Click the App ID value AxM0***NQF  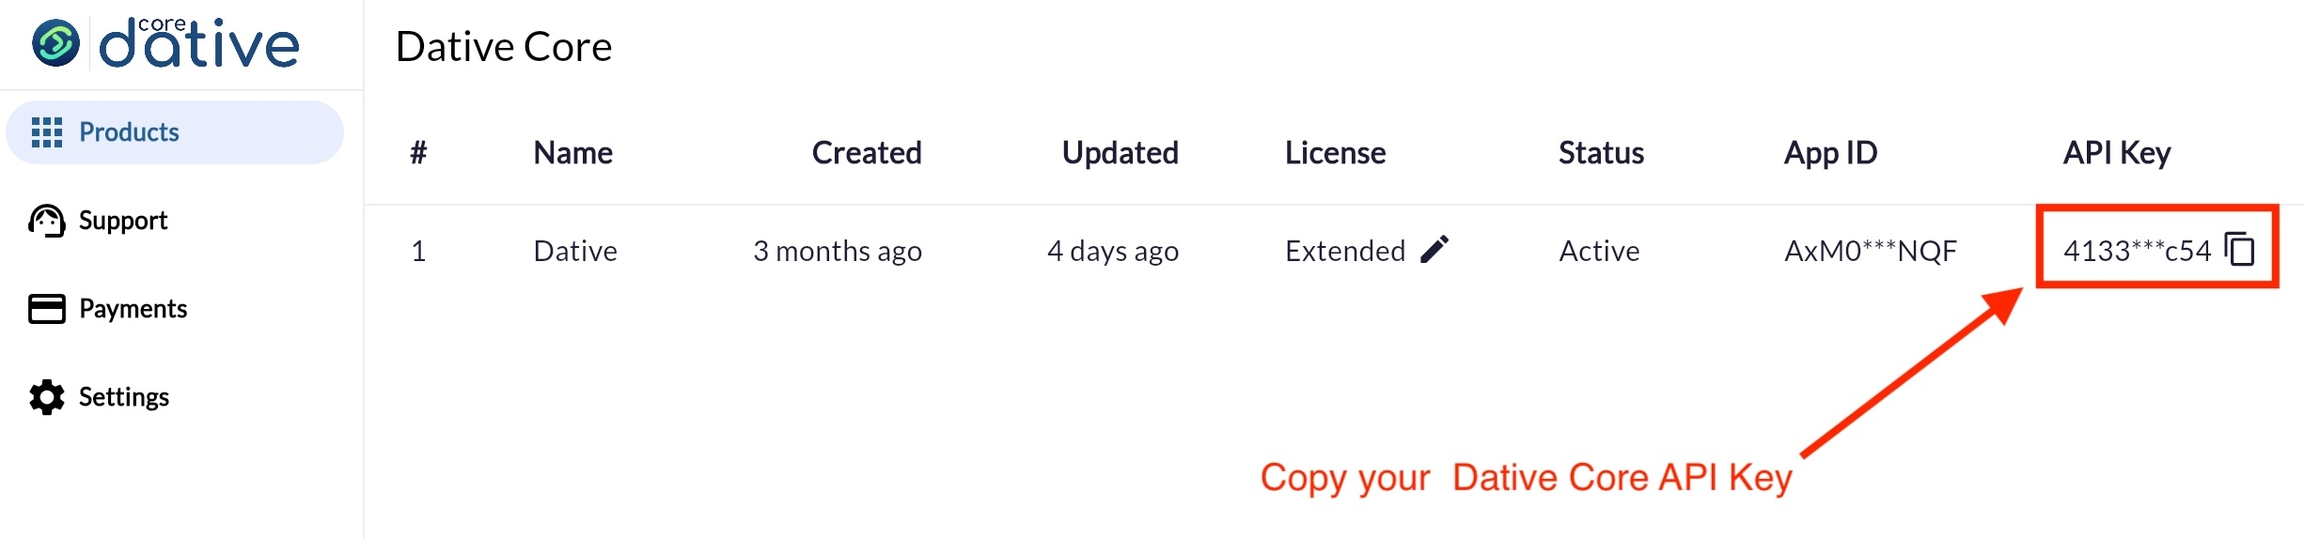click(x=1870, y=251)
